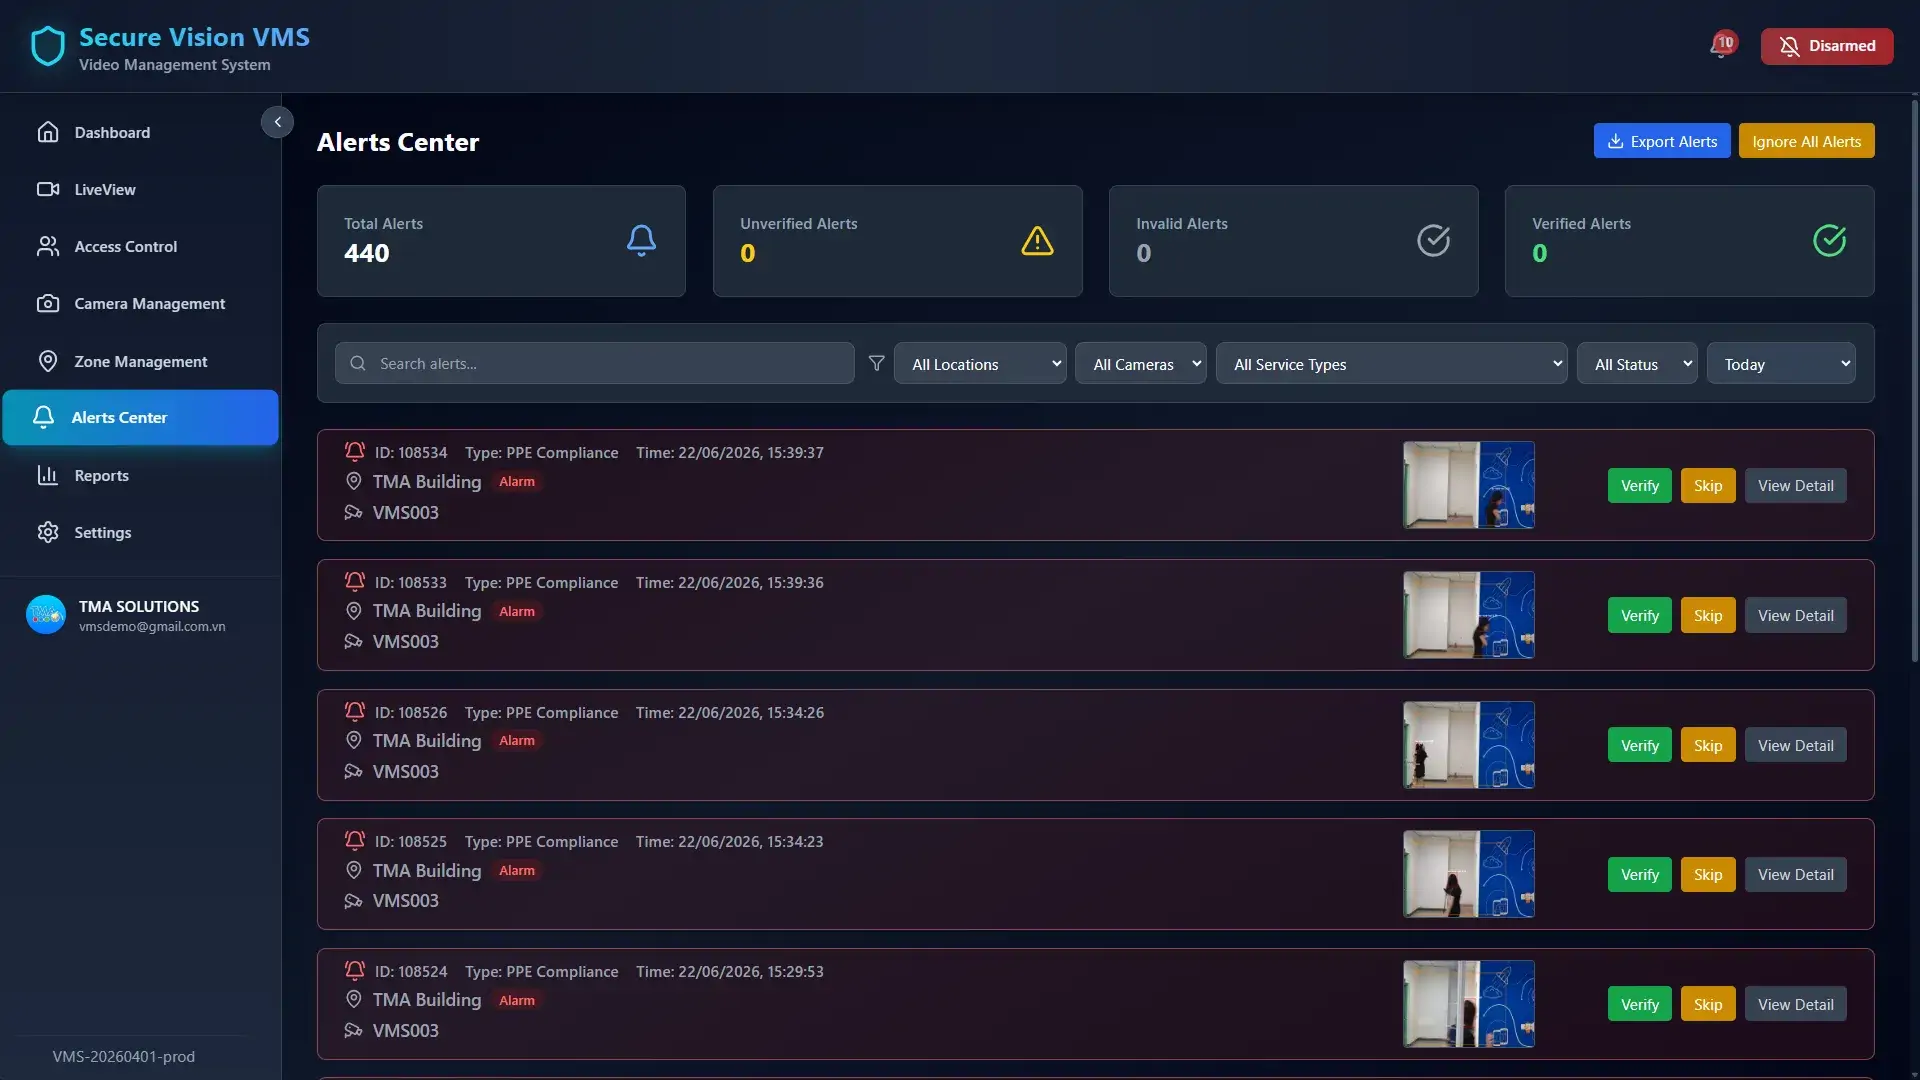1920x1080 pixels.
Task: Click the camera icon beside VMS003 in alert 108526
Action: [353, 771]
